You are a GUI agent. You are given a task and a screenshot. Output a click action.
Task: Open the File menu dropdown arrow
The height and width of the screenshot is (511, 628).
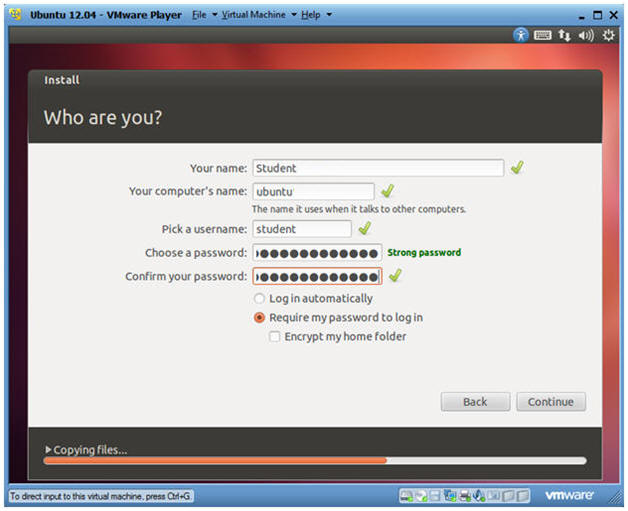click(x=214, y=15)
